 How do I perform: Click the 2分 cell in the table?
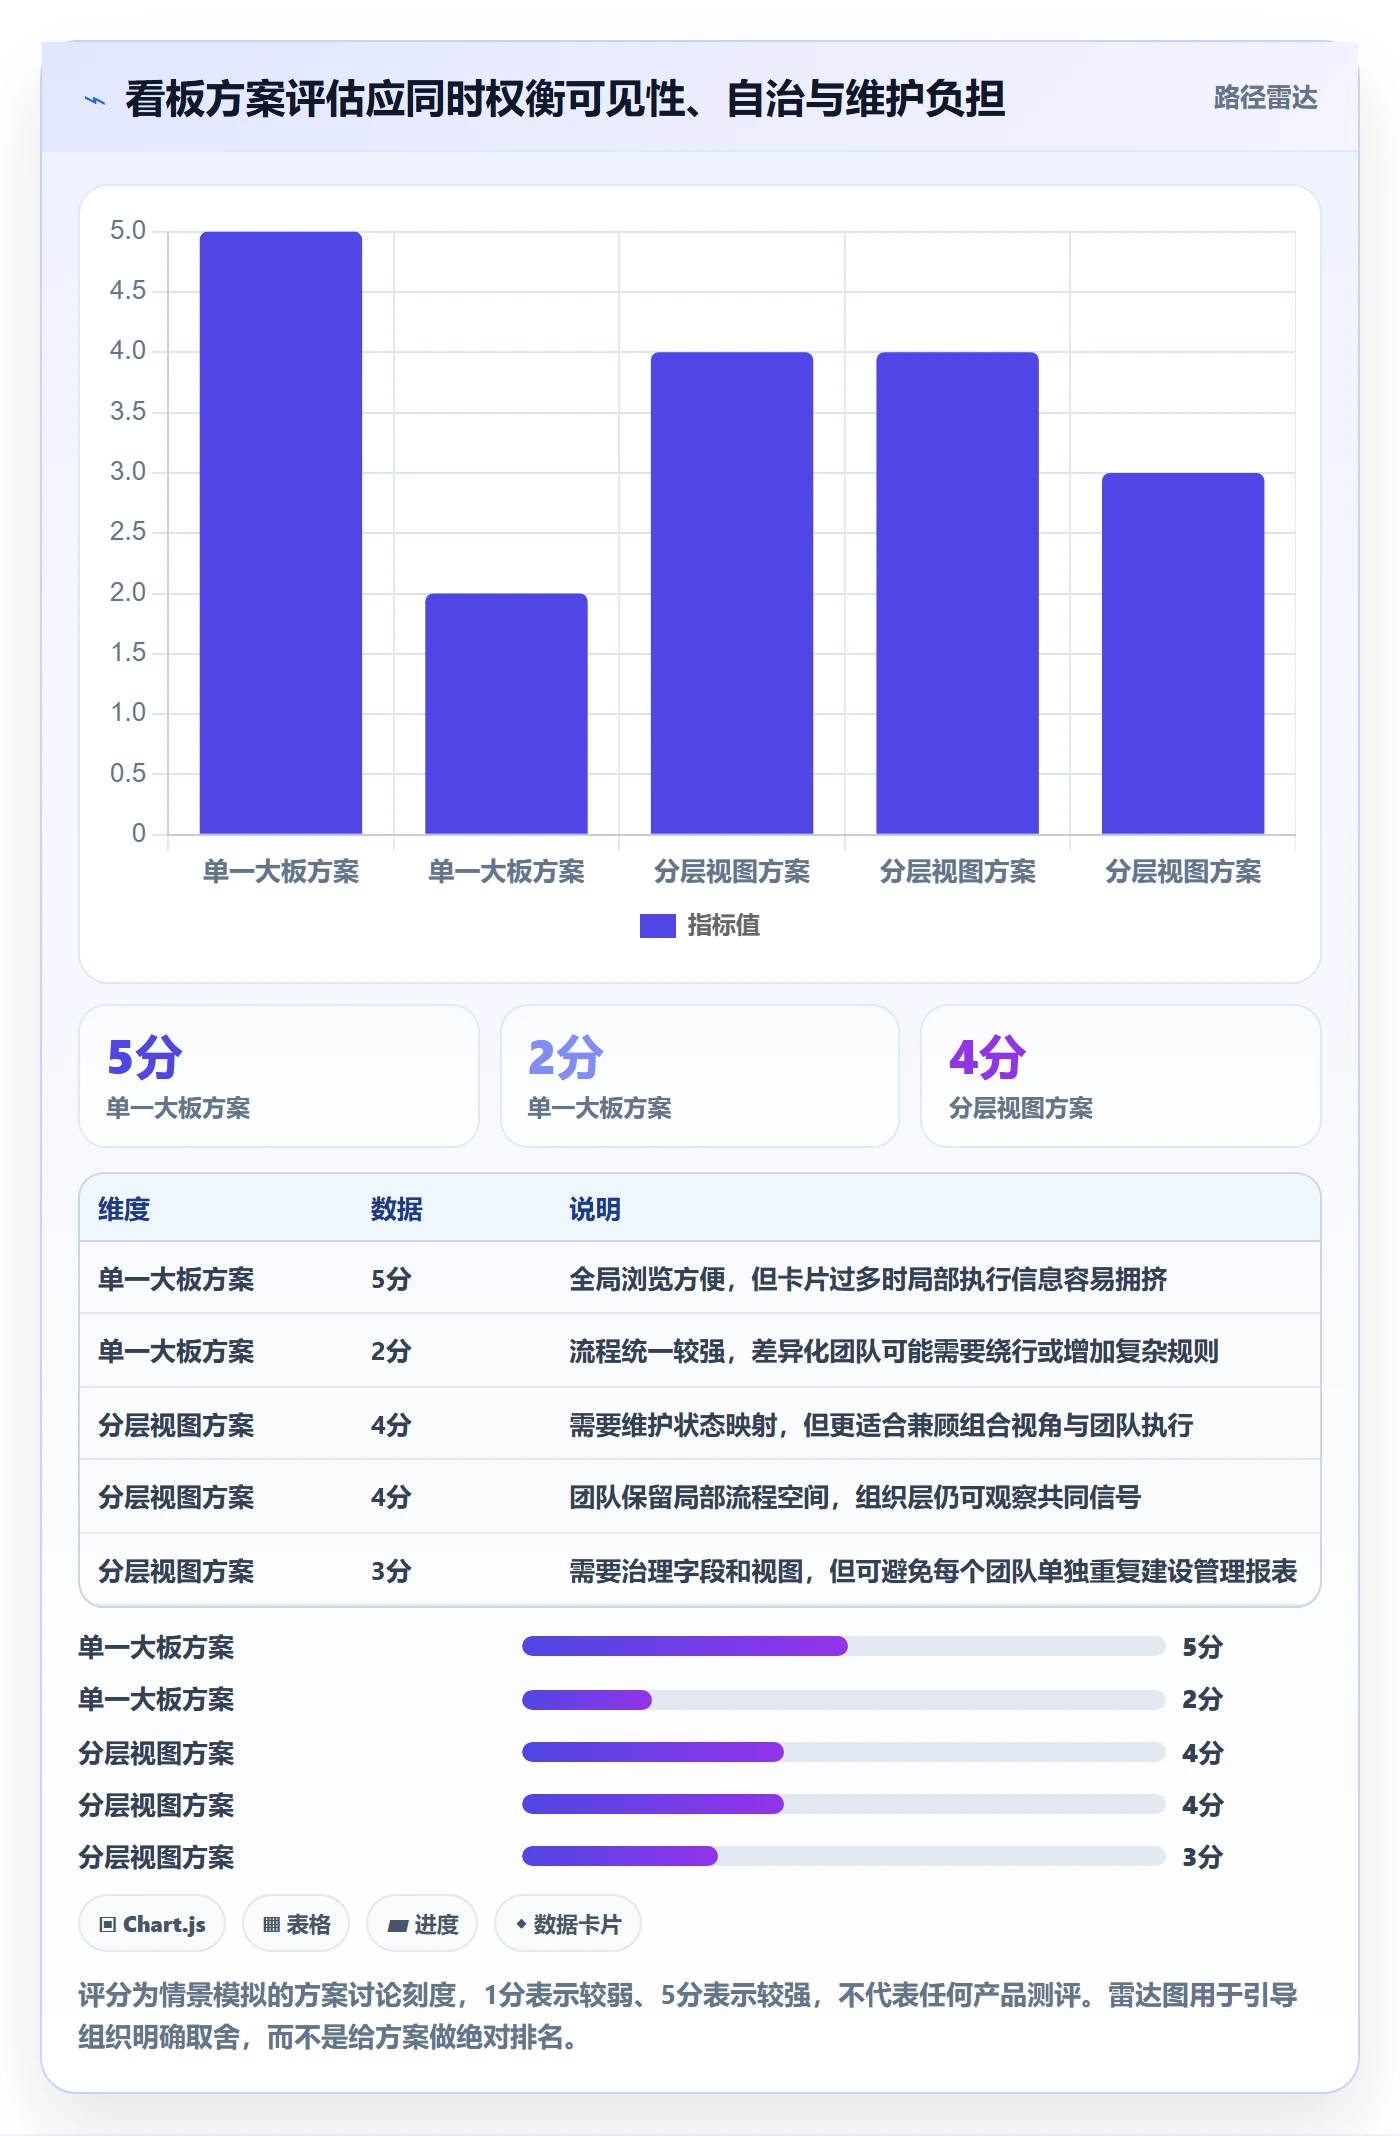[x=391, y=1351]
